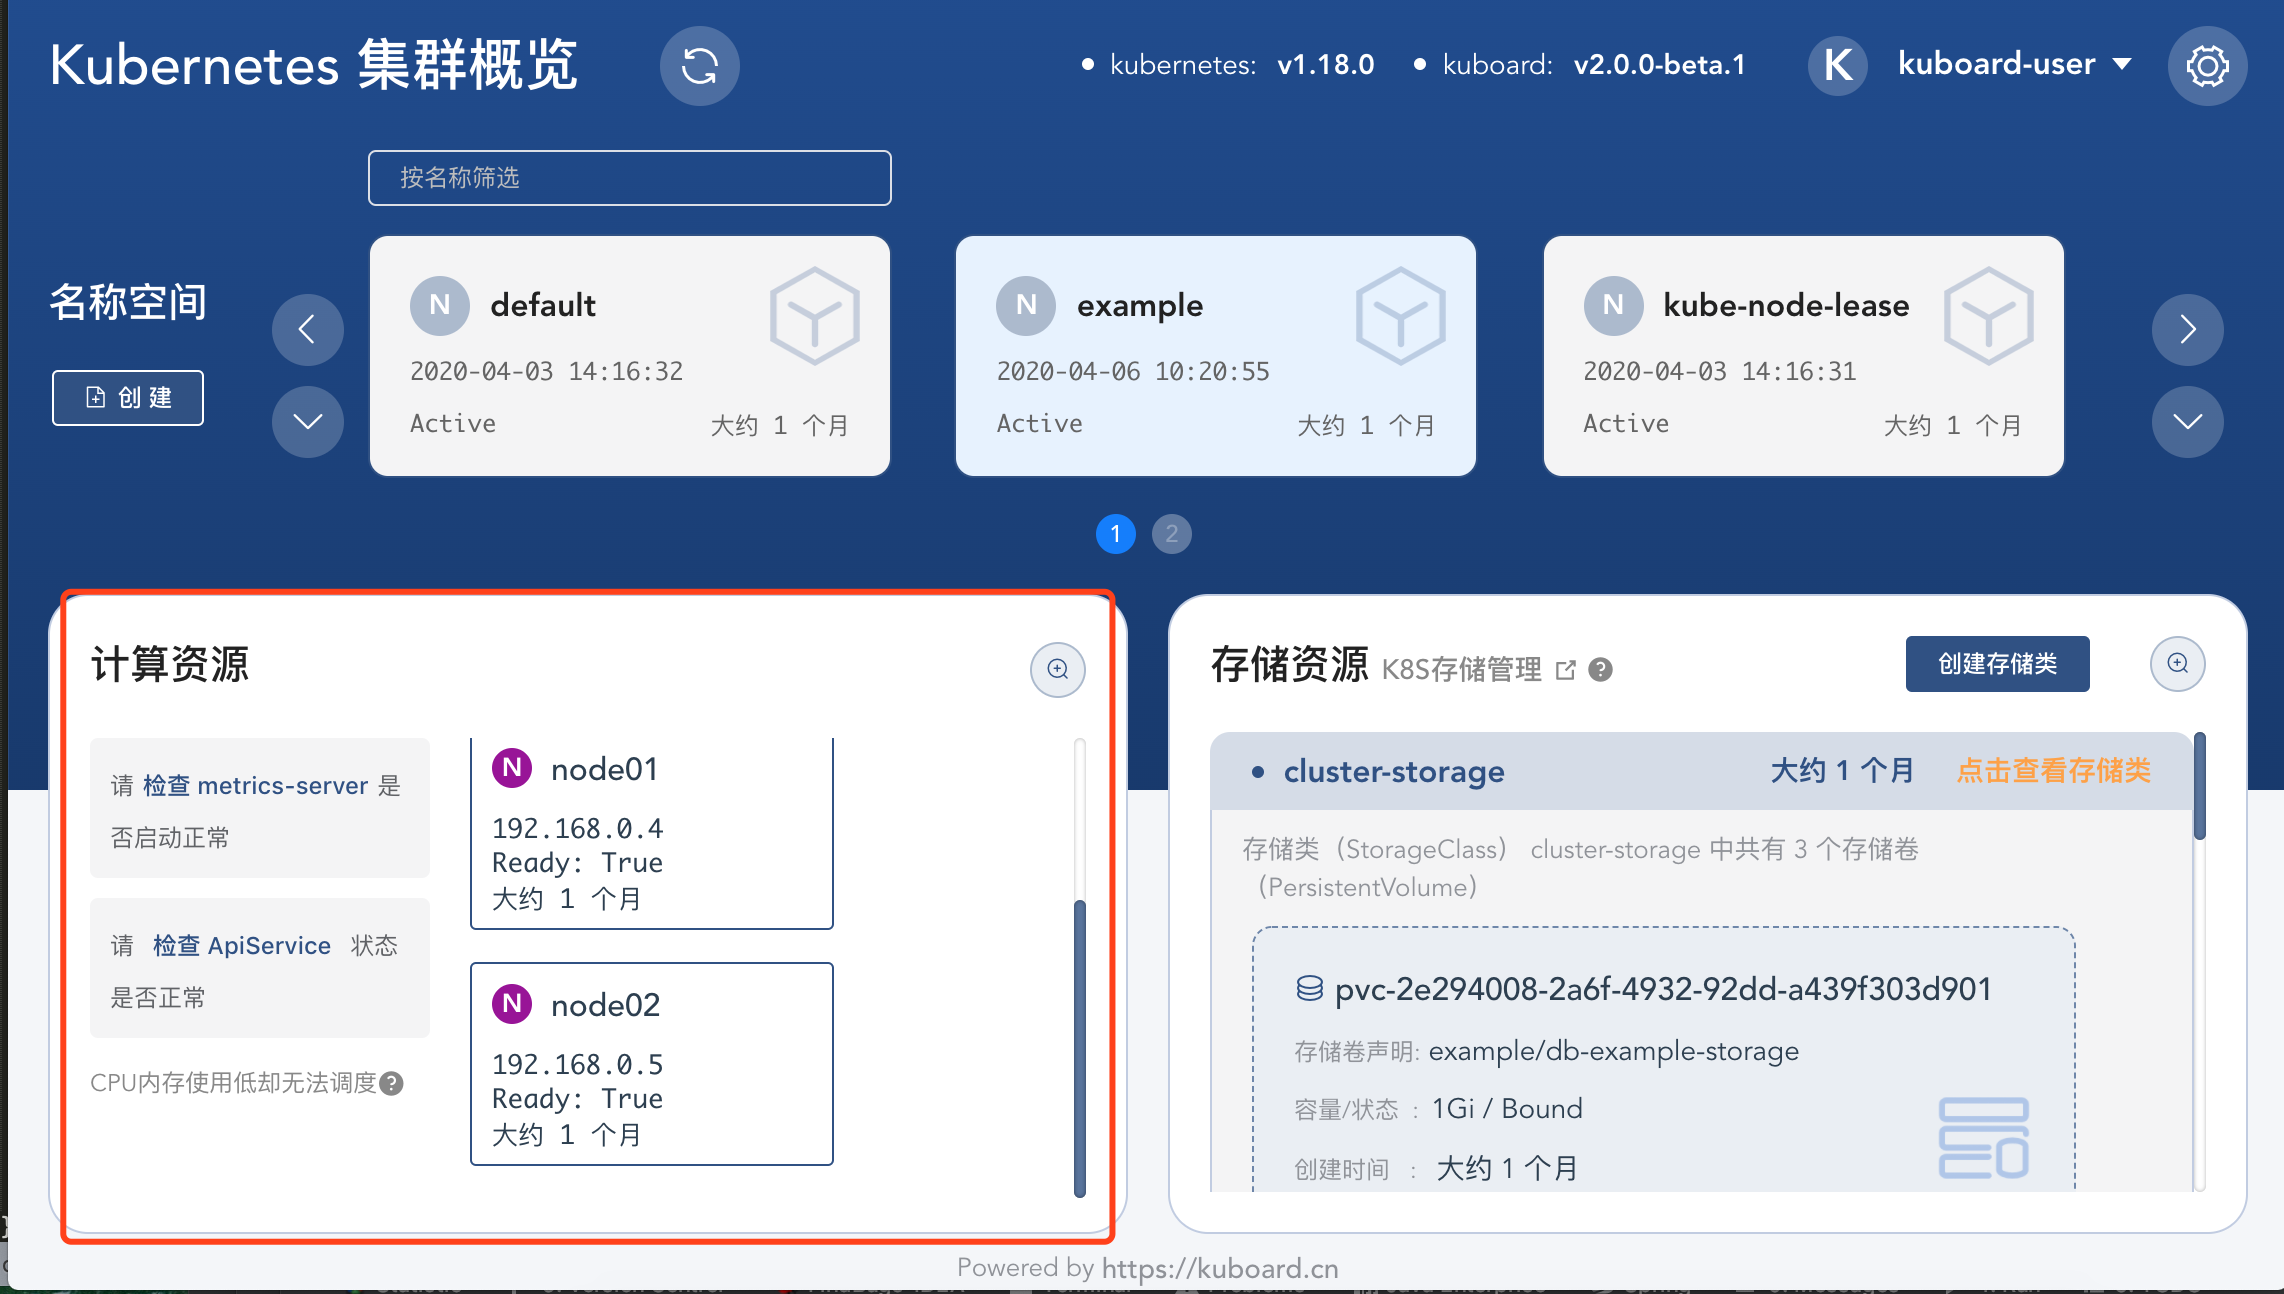This screenshot has height=1294, width=2284.
Task: Open the external link icon beside K8S存储管理
Action: pyautogui.click(x=1565, y=670)
